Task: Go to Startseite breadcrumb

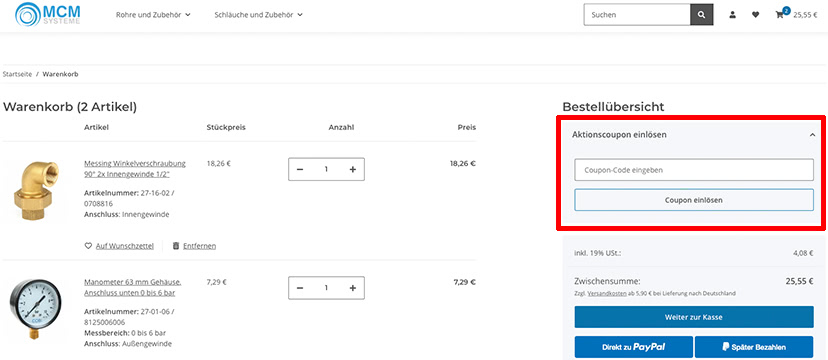Action: (17, 74)
